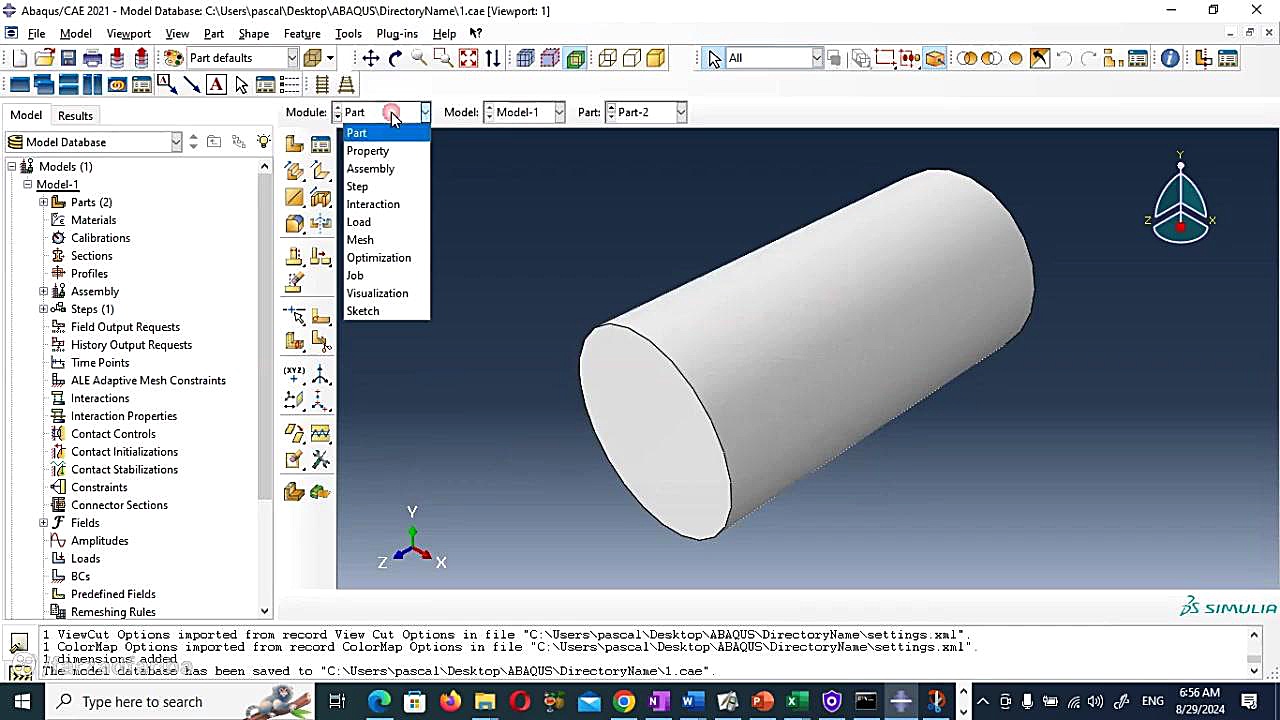This screenshot has height=720, width=1280.
Task: Open Google Chrome from the taskbar
Action: click(x=623, y=702)
